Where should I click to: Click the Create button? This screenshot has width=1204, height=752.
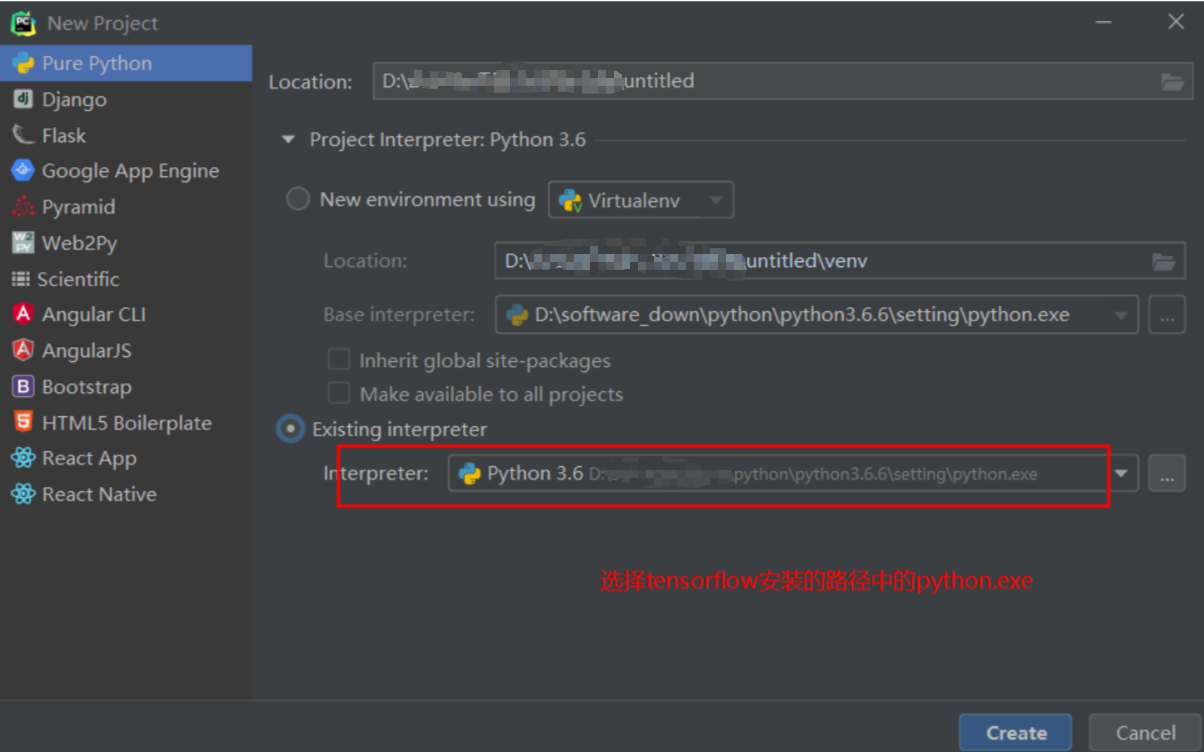(1016, 733)
